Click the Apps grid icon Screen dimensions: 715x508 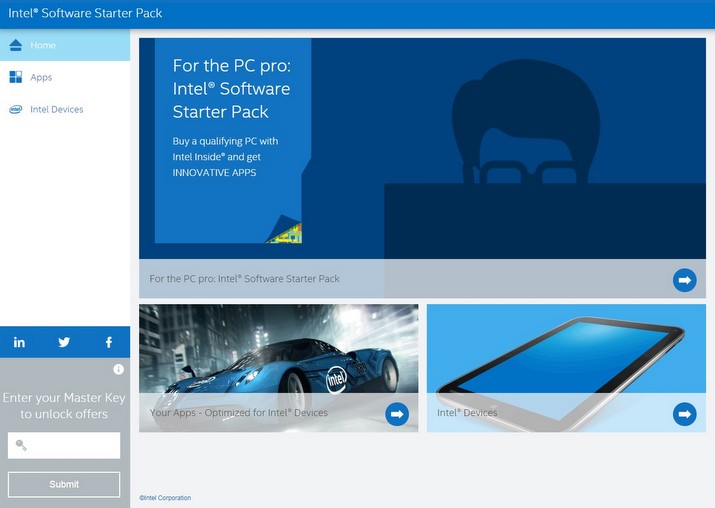16,77
